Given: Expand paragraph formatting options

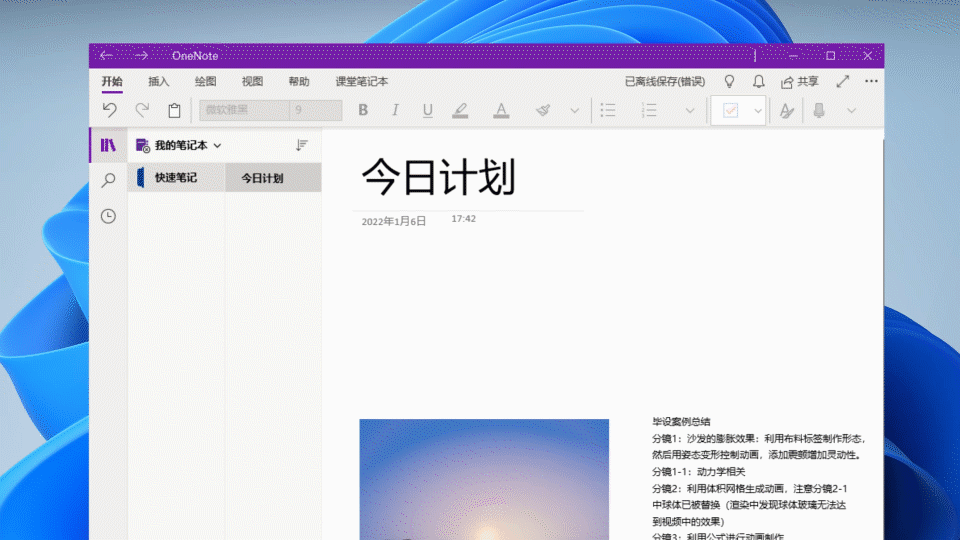Looking at the screenshot, I should (690, 111).
